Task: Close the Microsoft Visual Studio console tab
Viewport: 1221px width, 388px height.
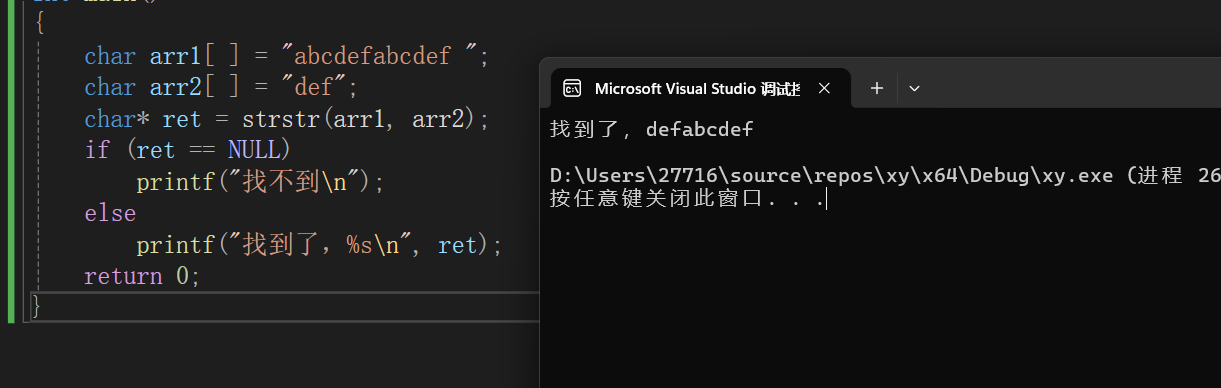Action: (x=824, y=88)
